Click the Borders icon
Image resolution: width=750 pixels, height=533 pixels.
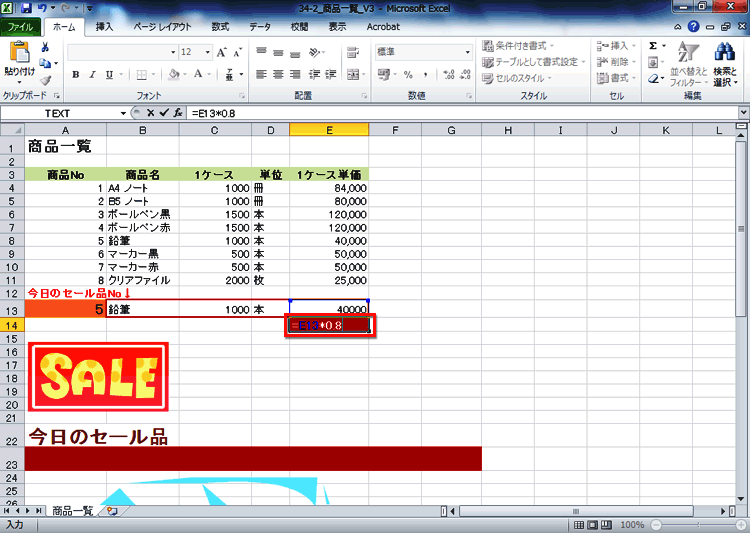[142, 75]
